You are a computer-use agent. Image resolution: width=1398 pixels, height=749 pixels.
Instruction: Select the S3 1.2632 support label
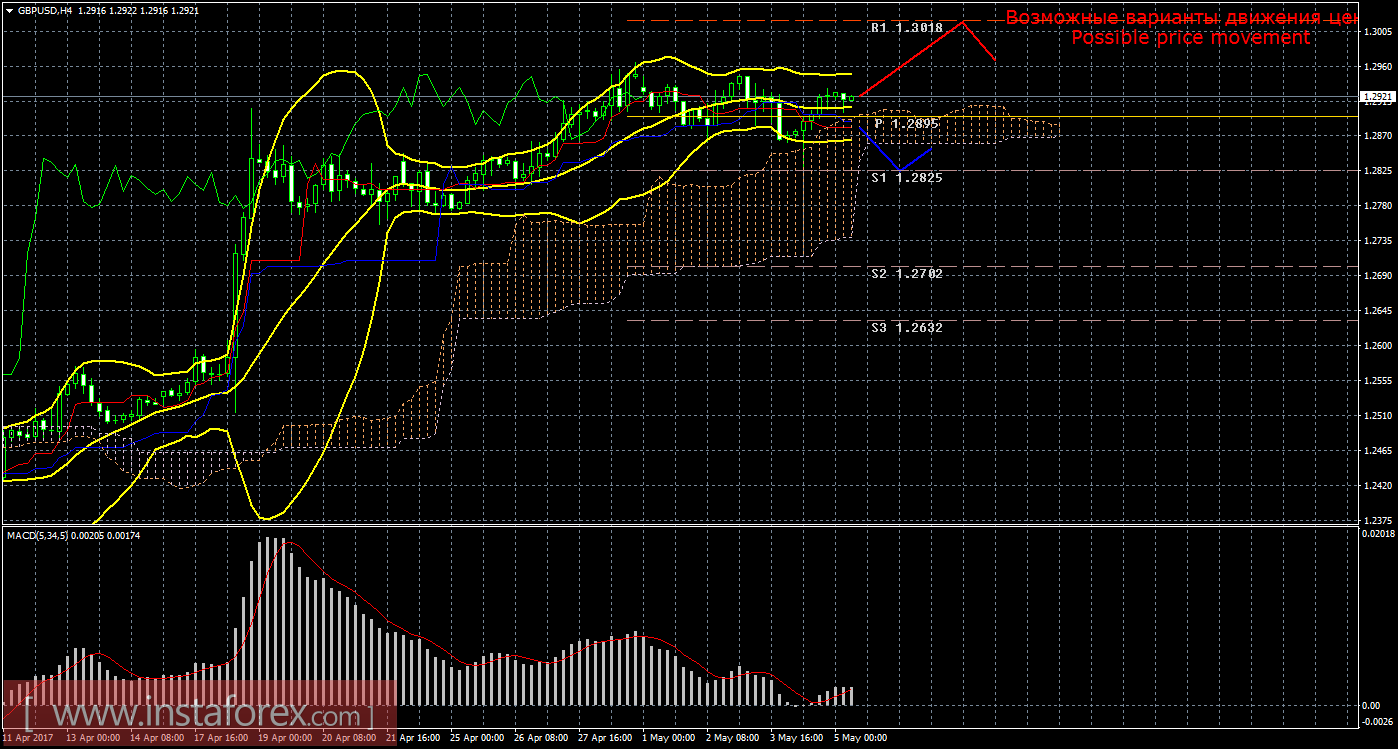[x=906, y=327]
